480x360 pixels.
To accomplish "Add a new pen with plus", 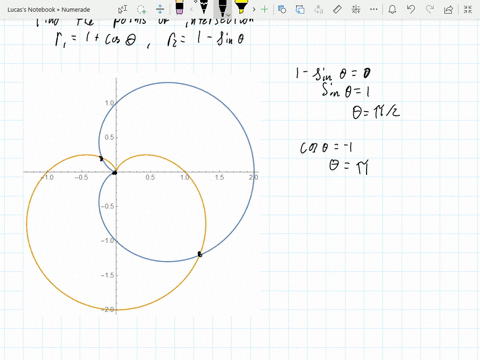I will 264,9.
